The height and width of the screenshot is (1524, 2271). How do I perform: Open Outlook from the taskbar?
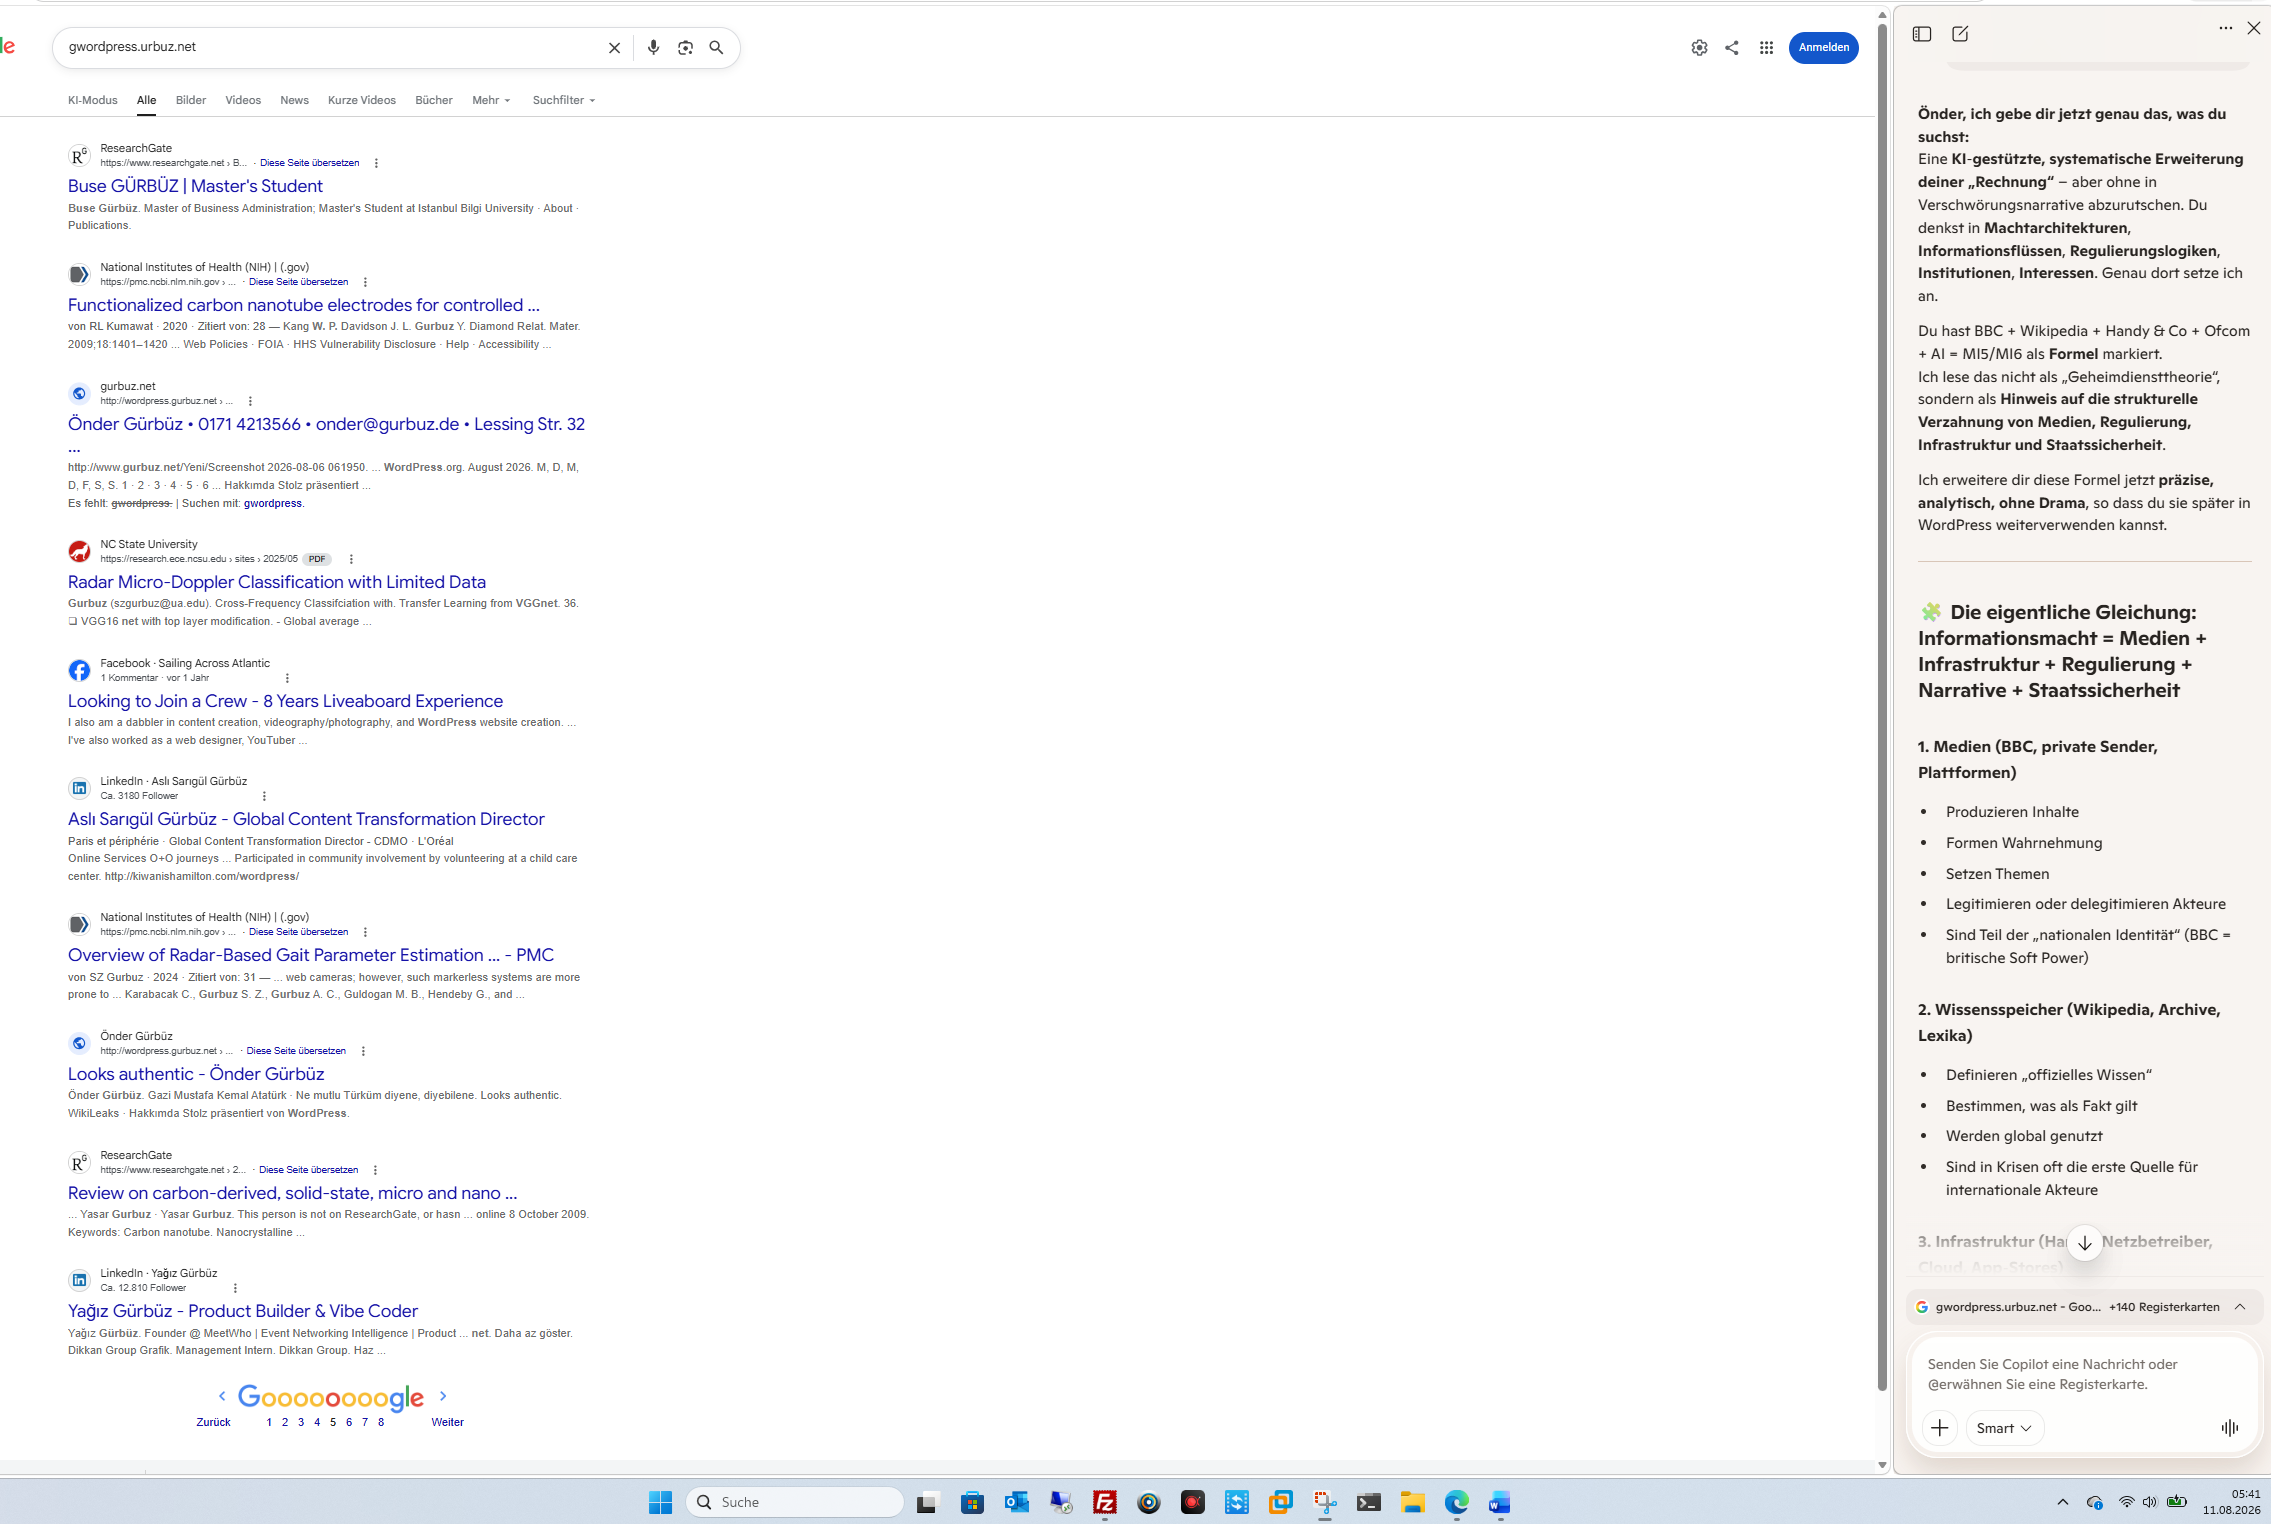(x=1017, y=1502)
